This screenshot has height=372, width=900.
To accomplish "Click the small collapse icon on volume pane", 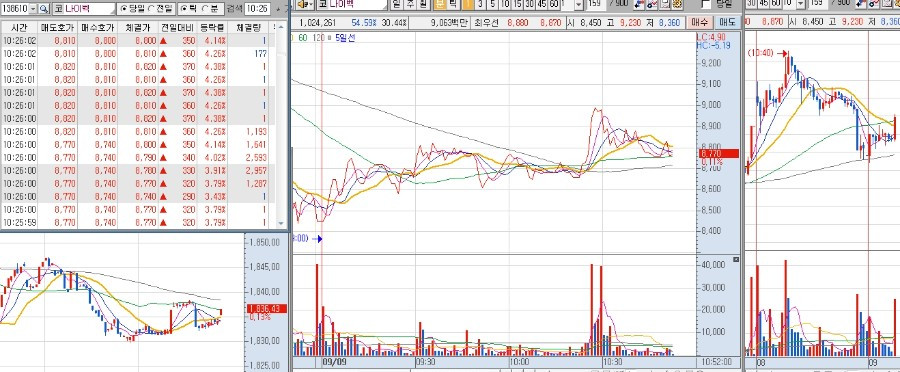I will coord(736,259).
